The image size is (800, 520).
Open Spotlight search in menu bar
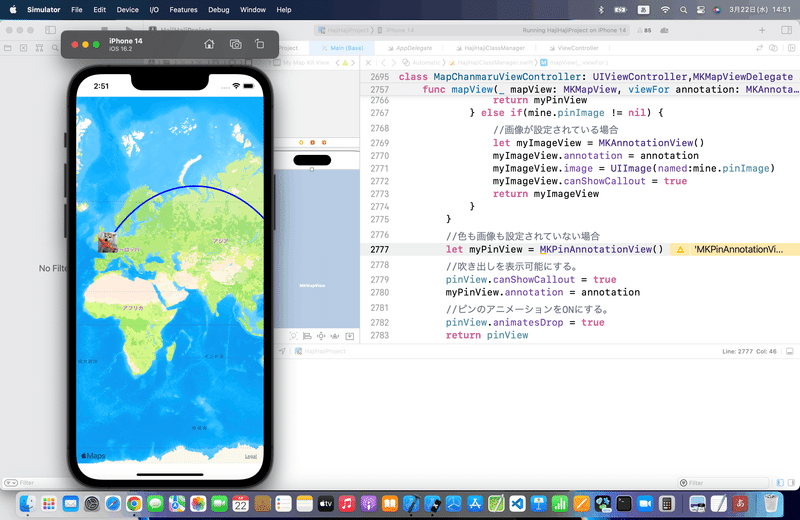(683, 10)
